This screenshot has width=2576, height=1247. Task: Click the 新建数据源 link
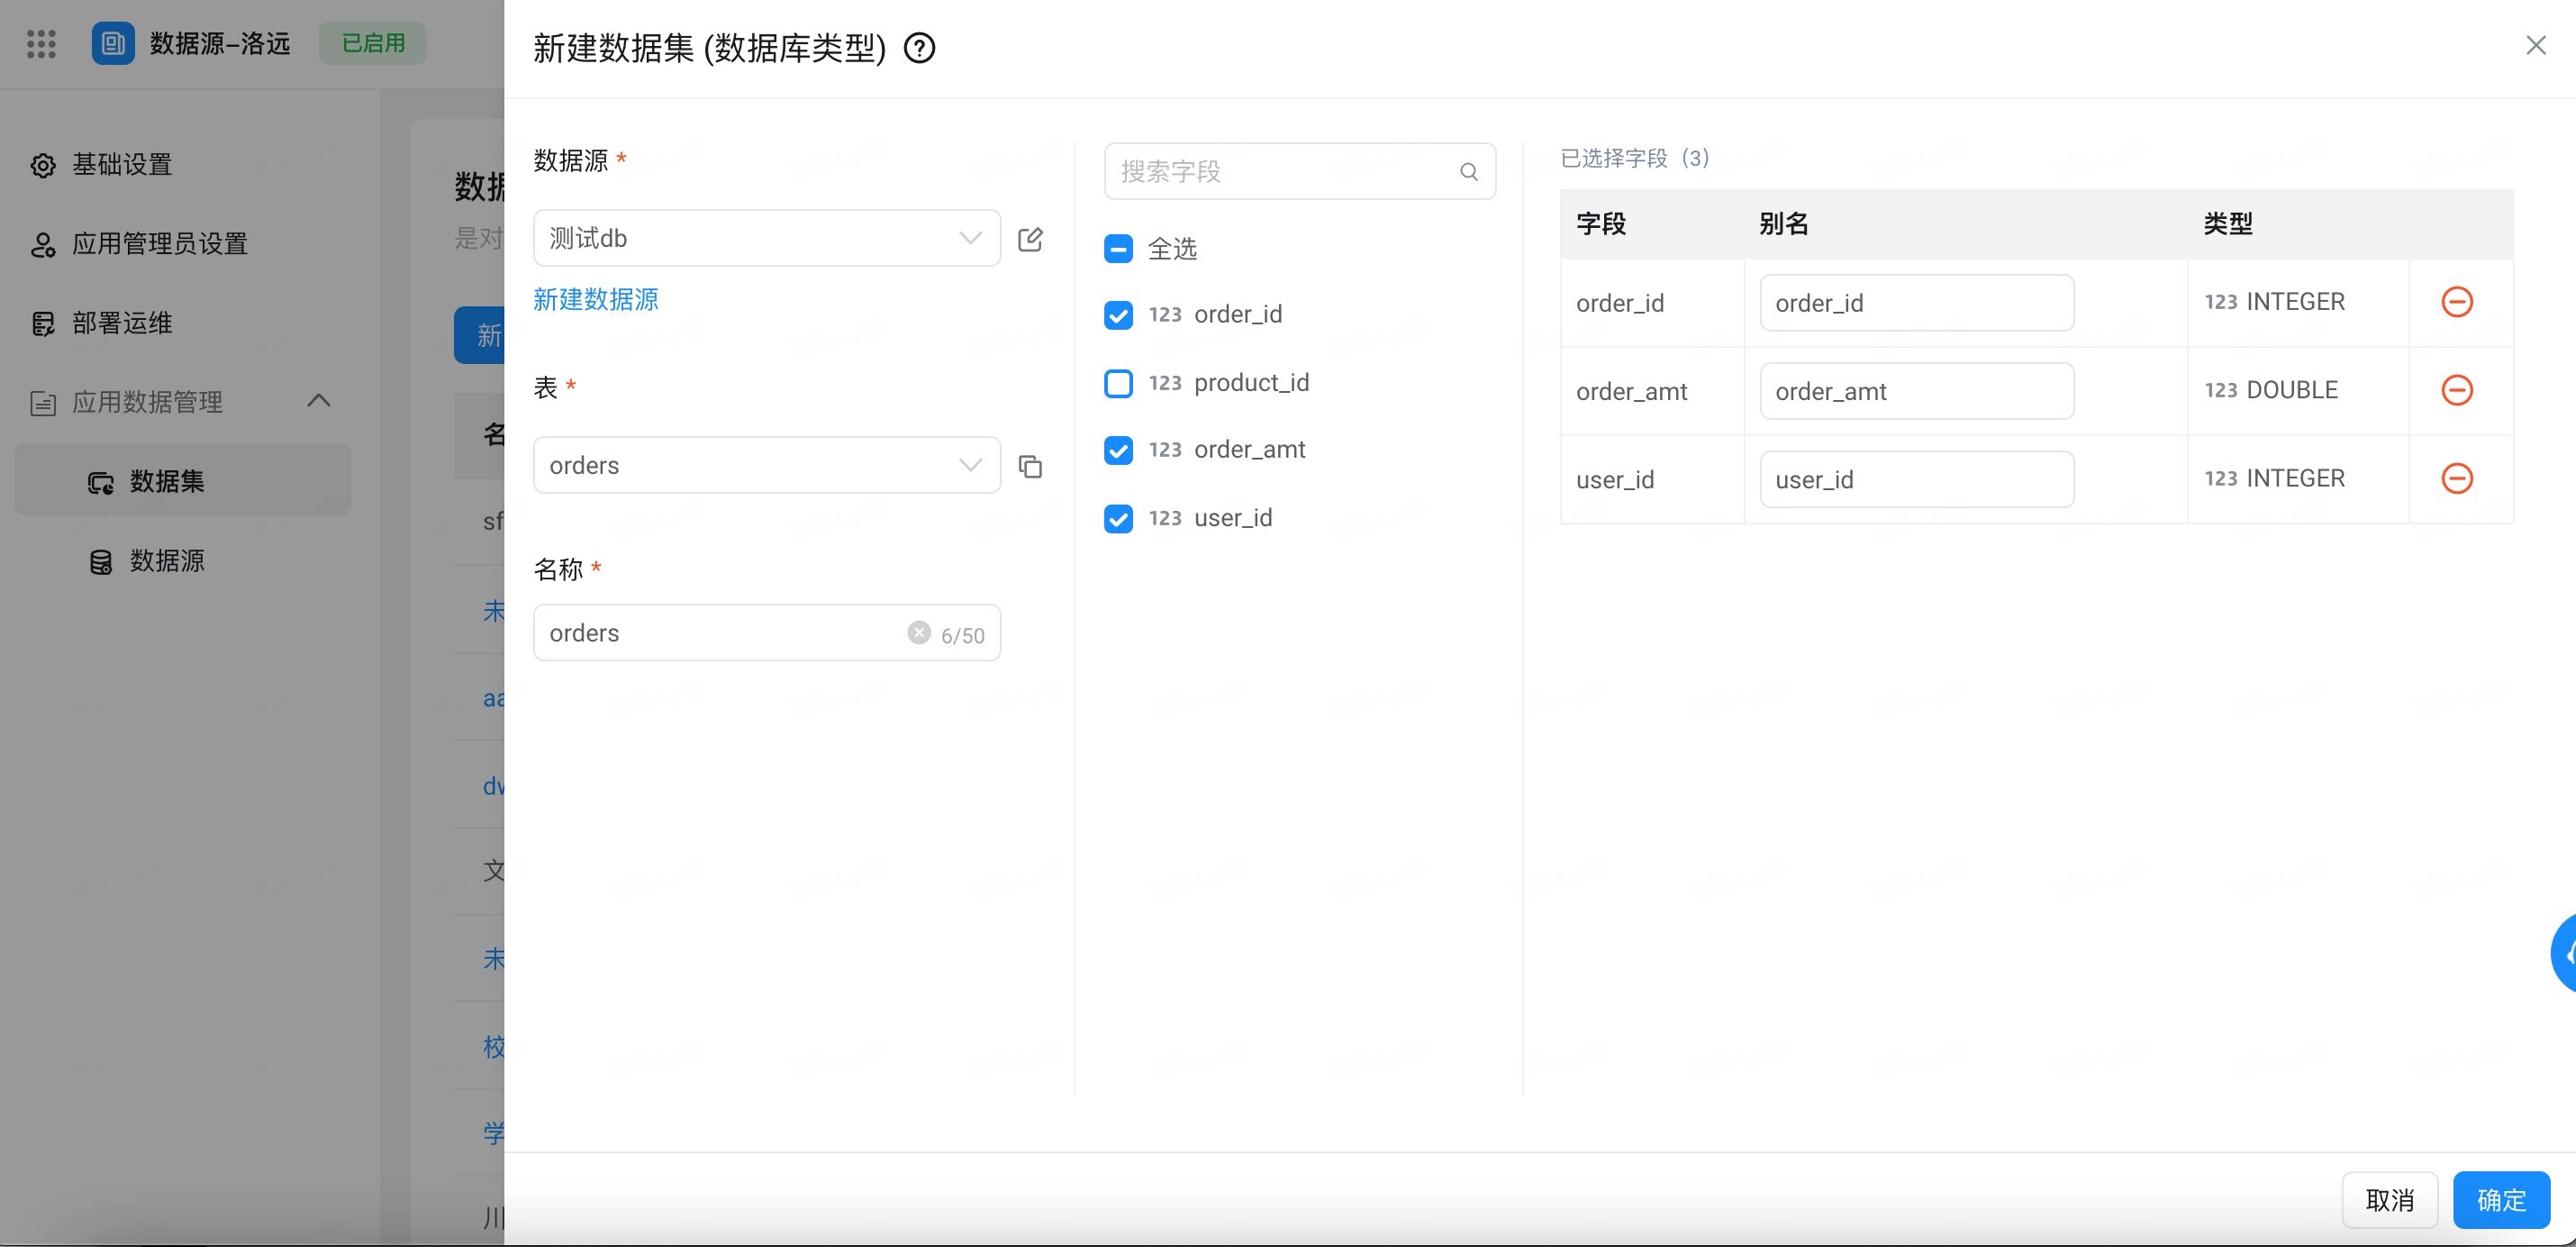[x=596, y=299]
